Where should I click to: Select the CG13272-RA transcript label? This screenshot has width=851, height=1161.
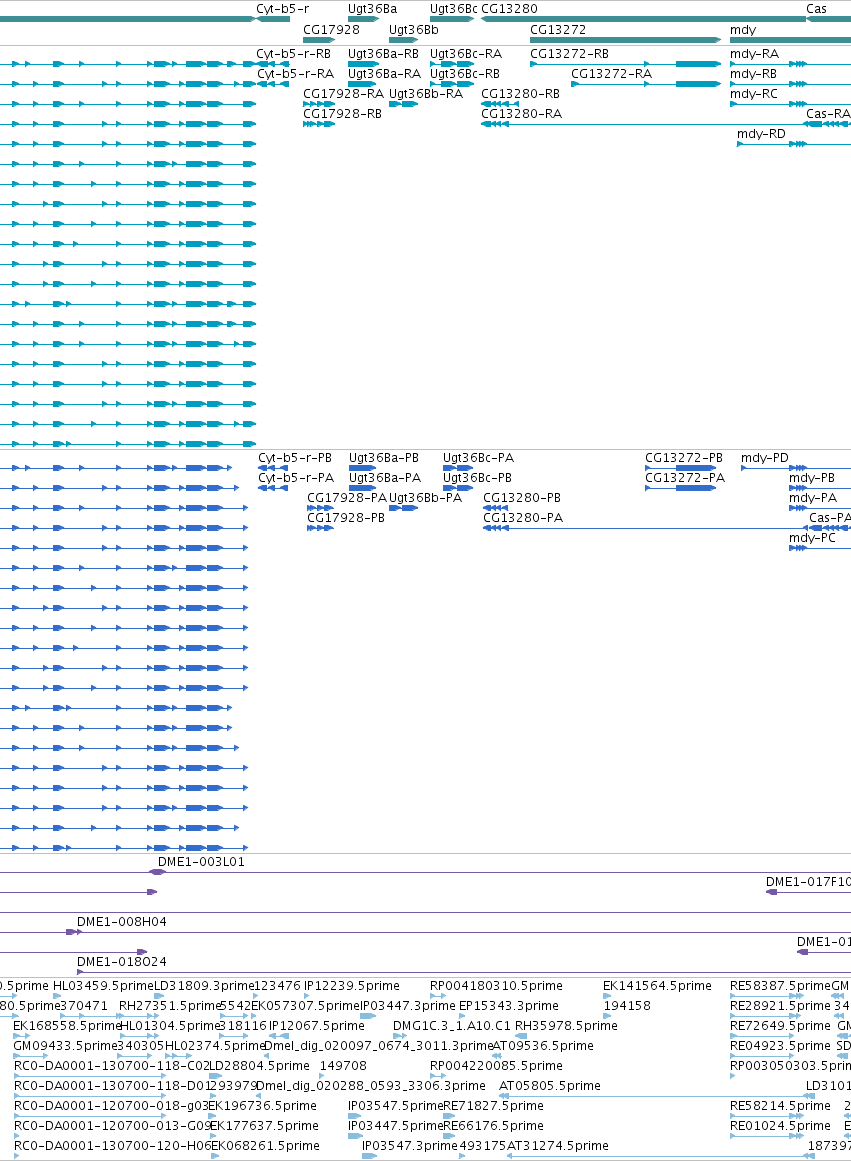(x=612, y=74)
